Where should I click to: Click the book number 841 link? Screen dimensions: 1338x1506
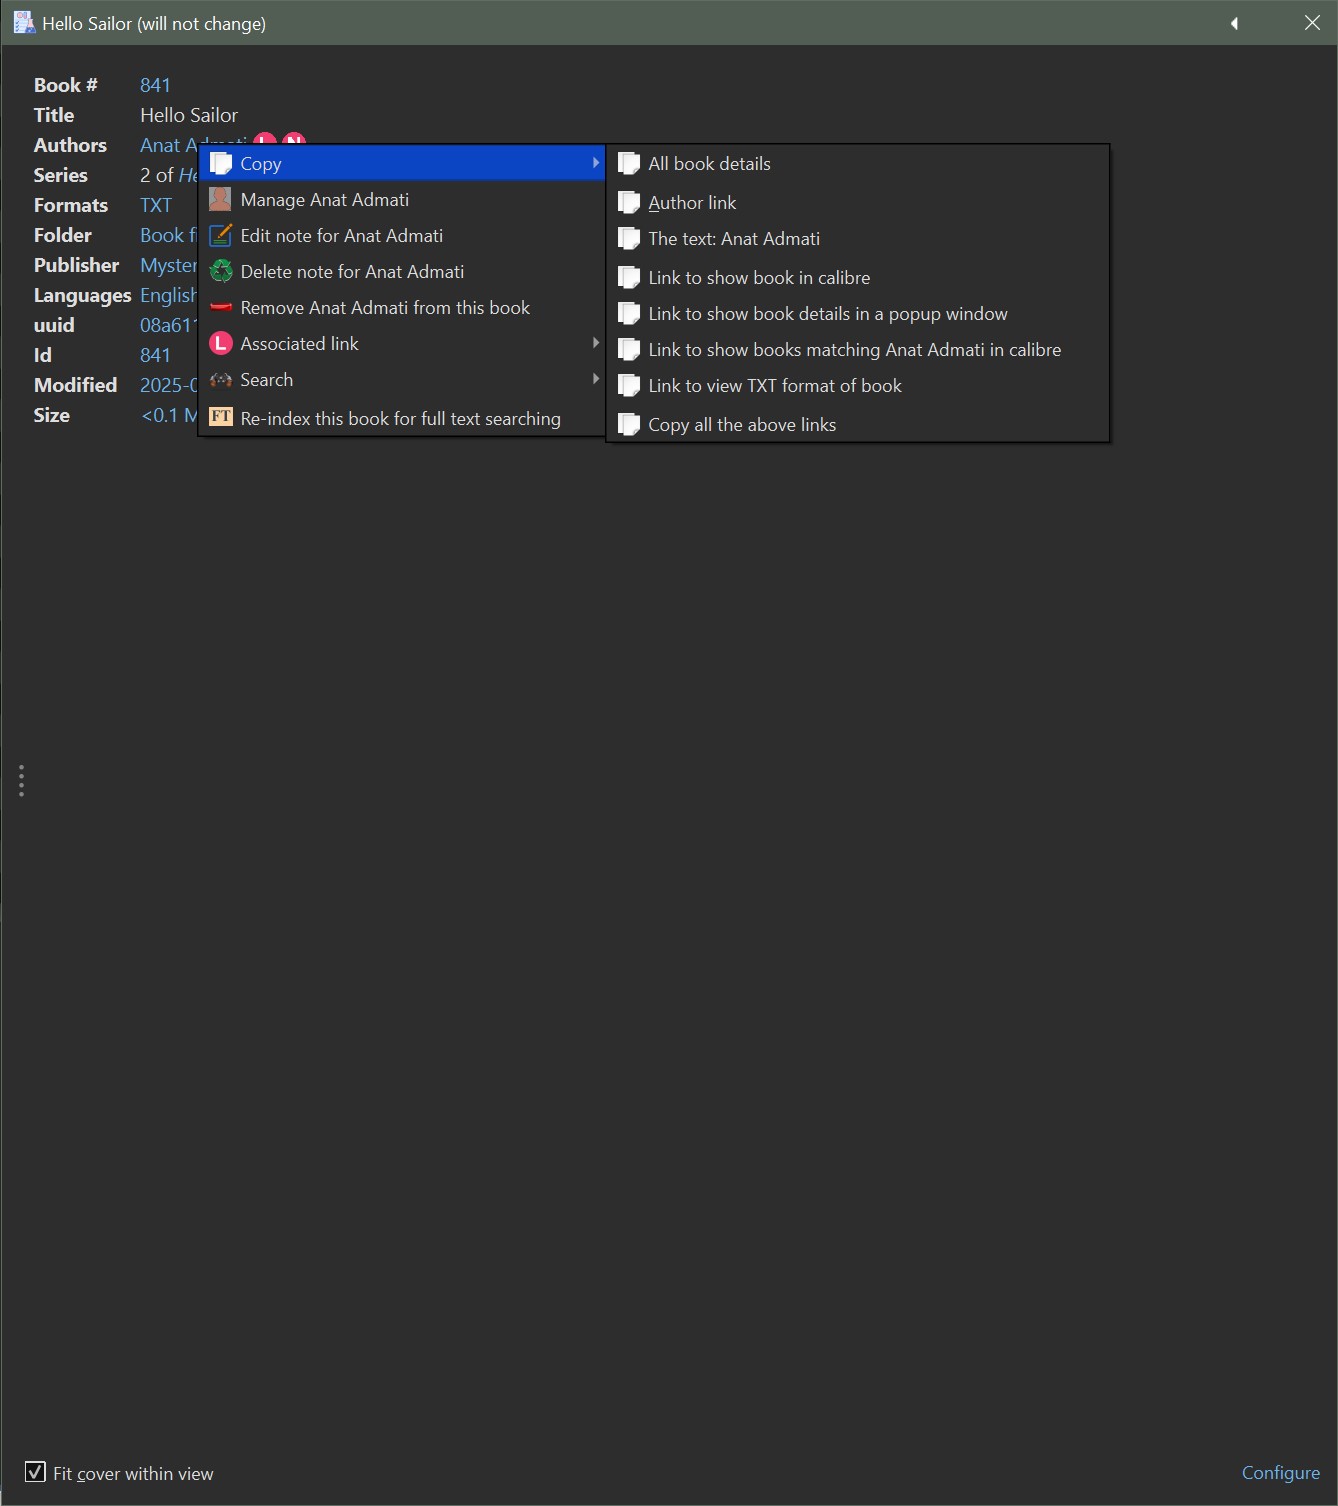click(x=155, y=85)
